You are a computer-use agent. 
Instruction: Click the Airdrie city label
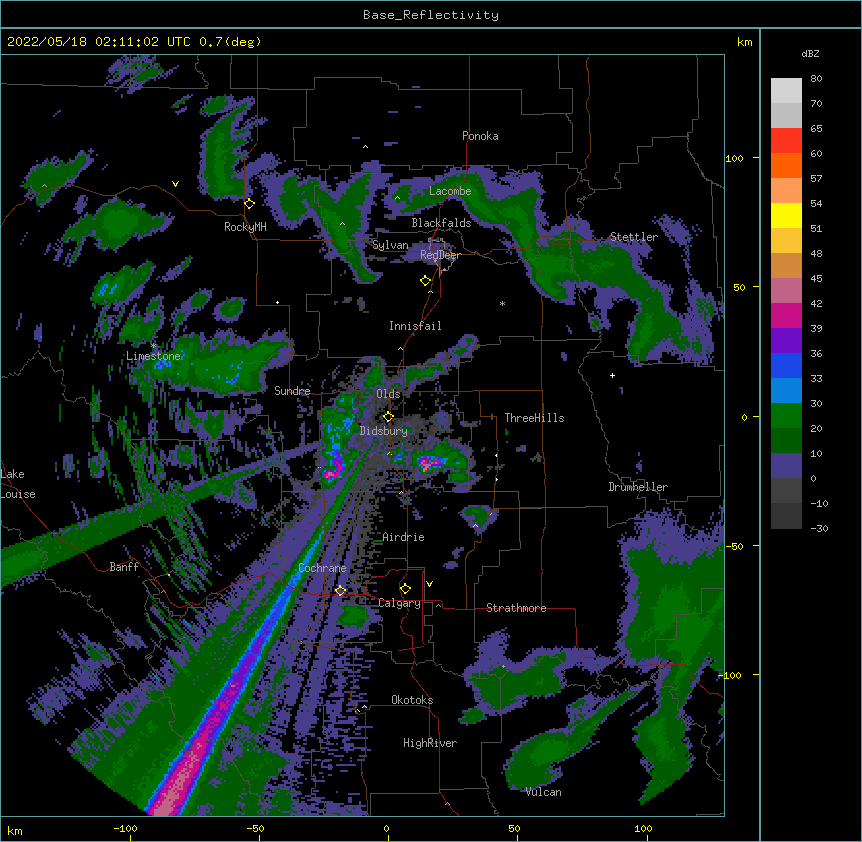(404, 537)
